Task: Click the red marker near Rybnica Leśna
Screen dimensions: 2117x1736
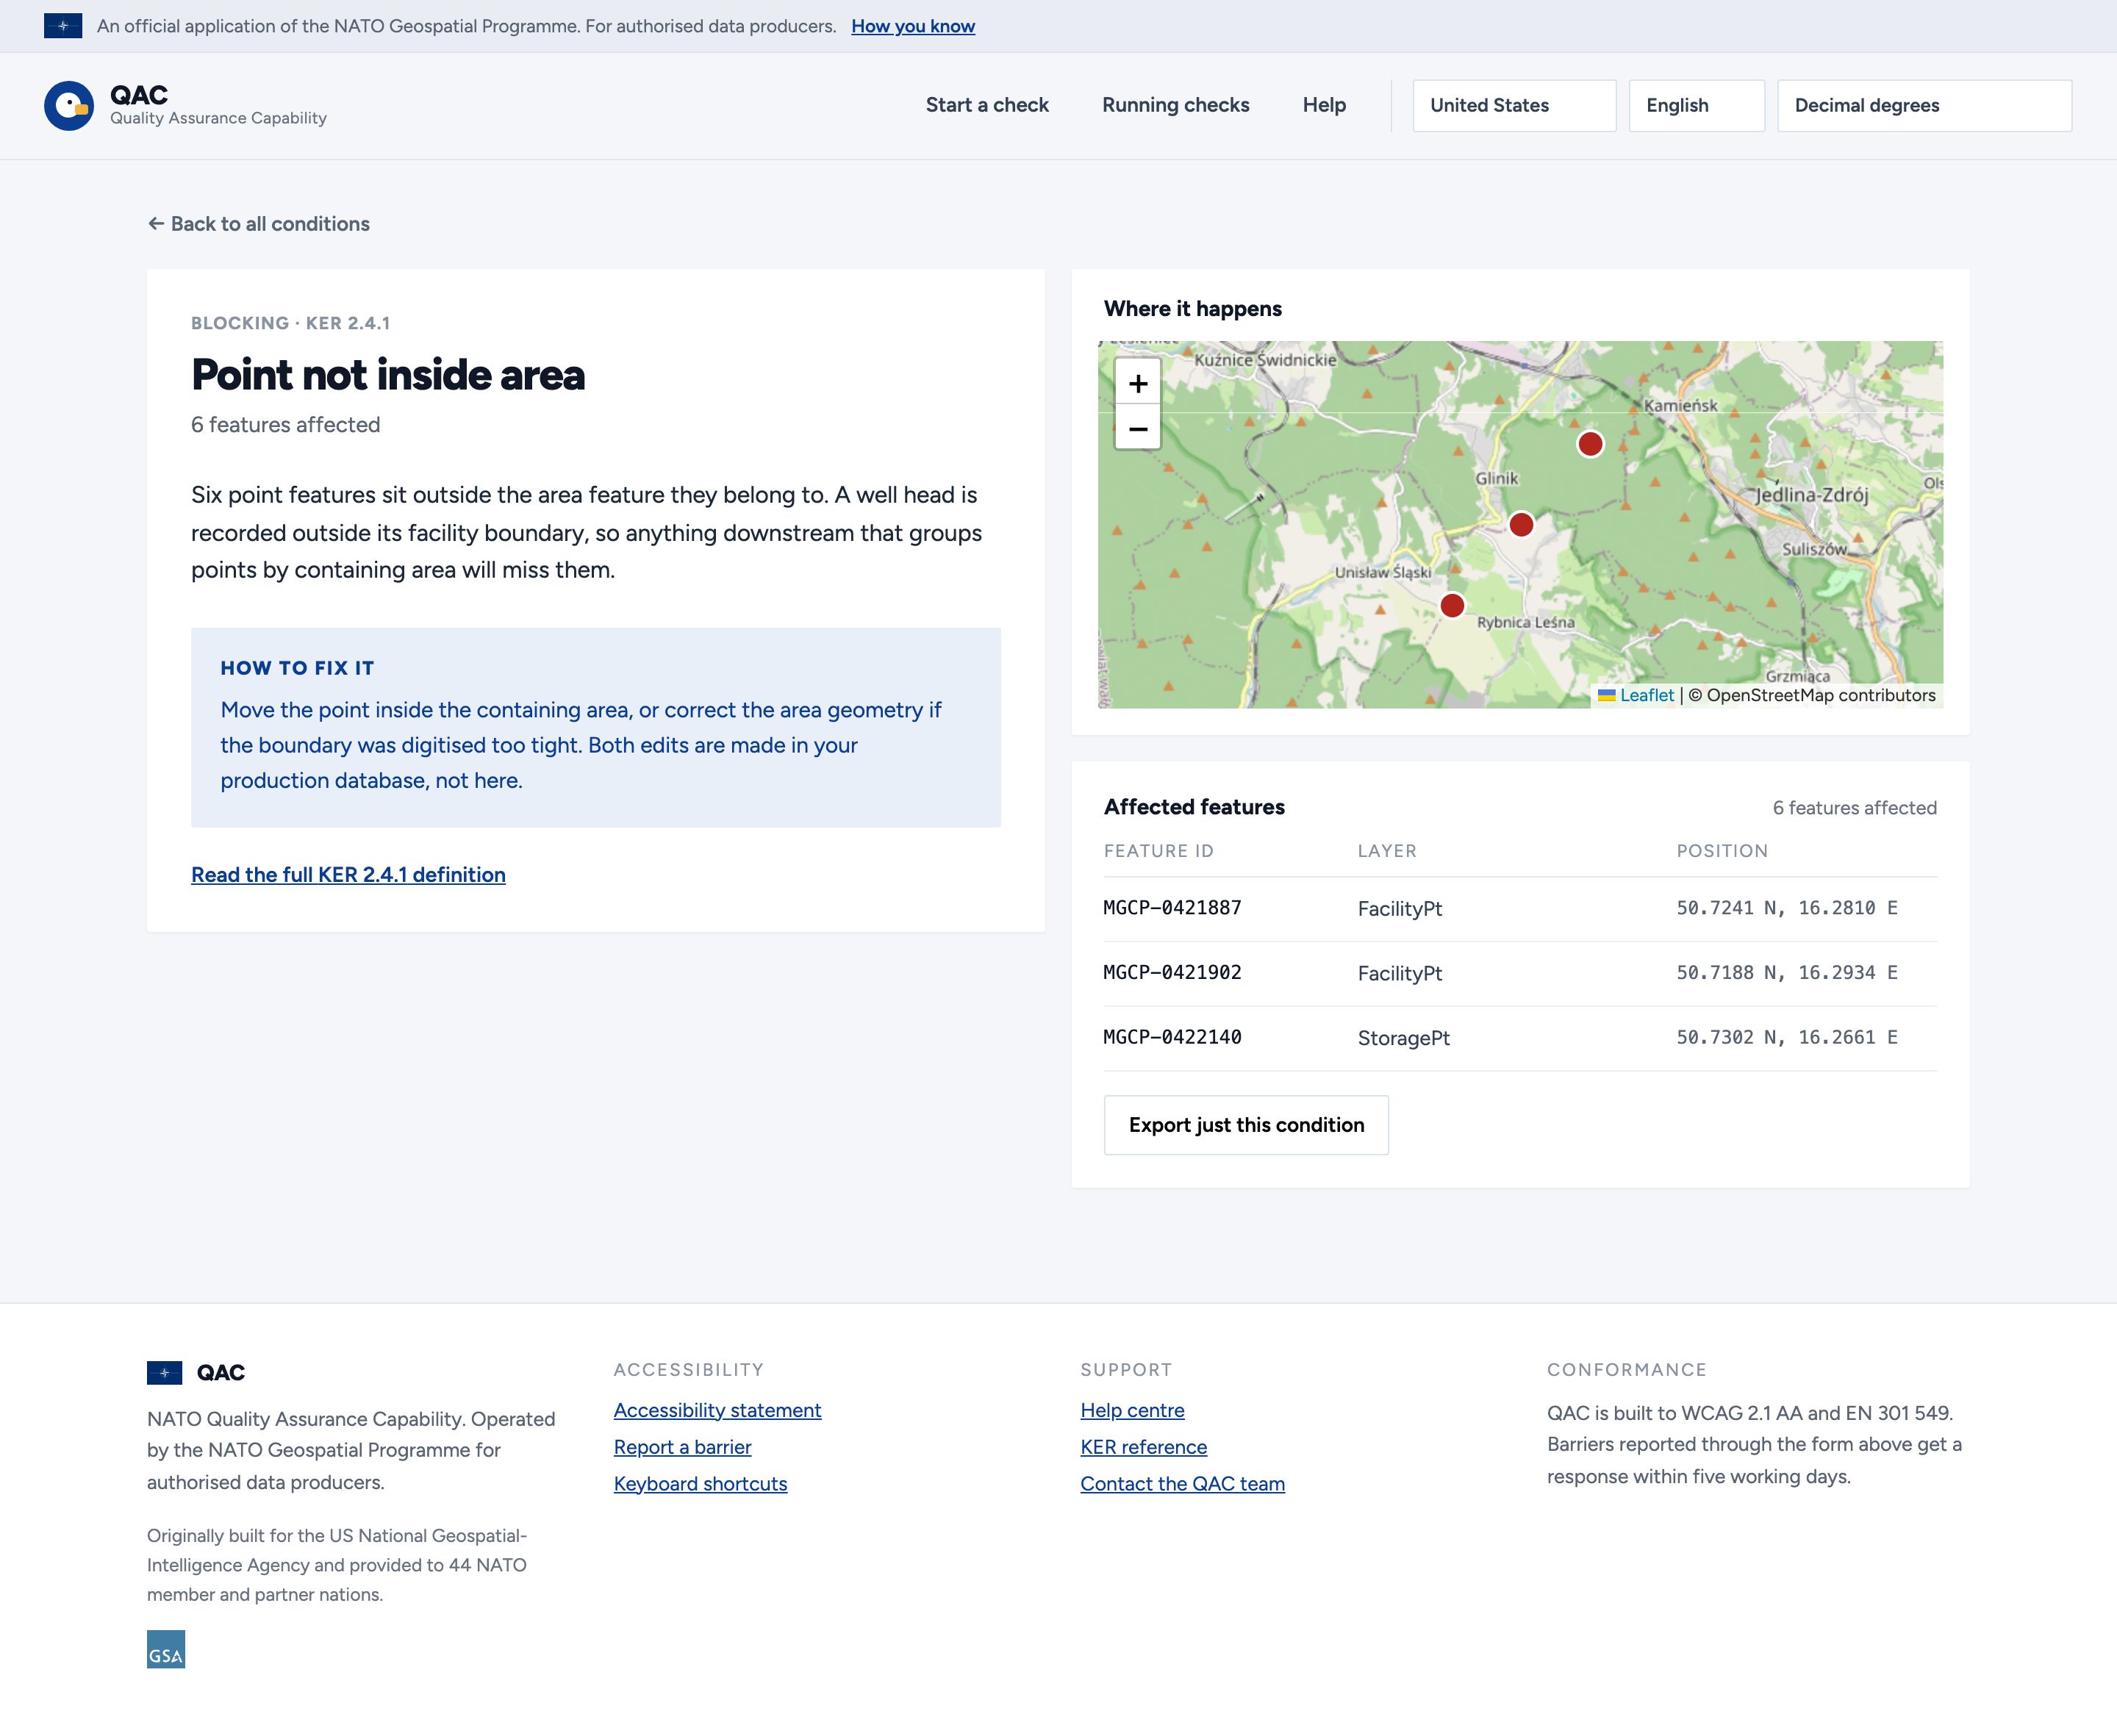Action: (x=1452, y=605)
